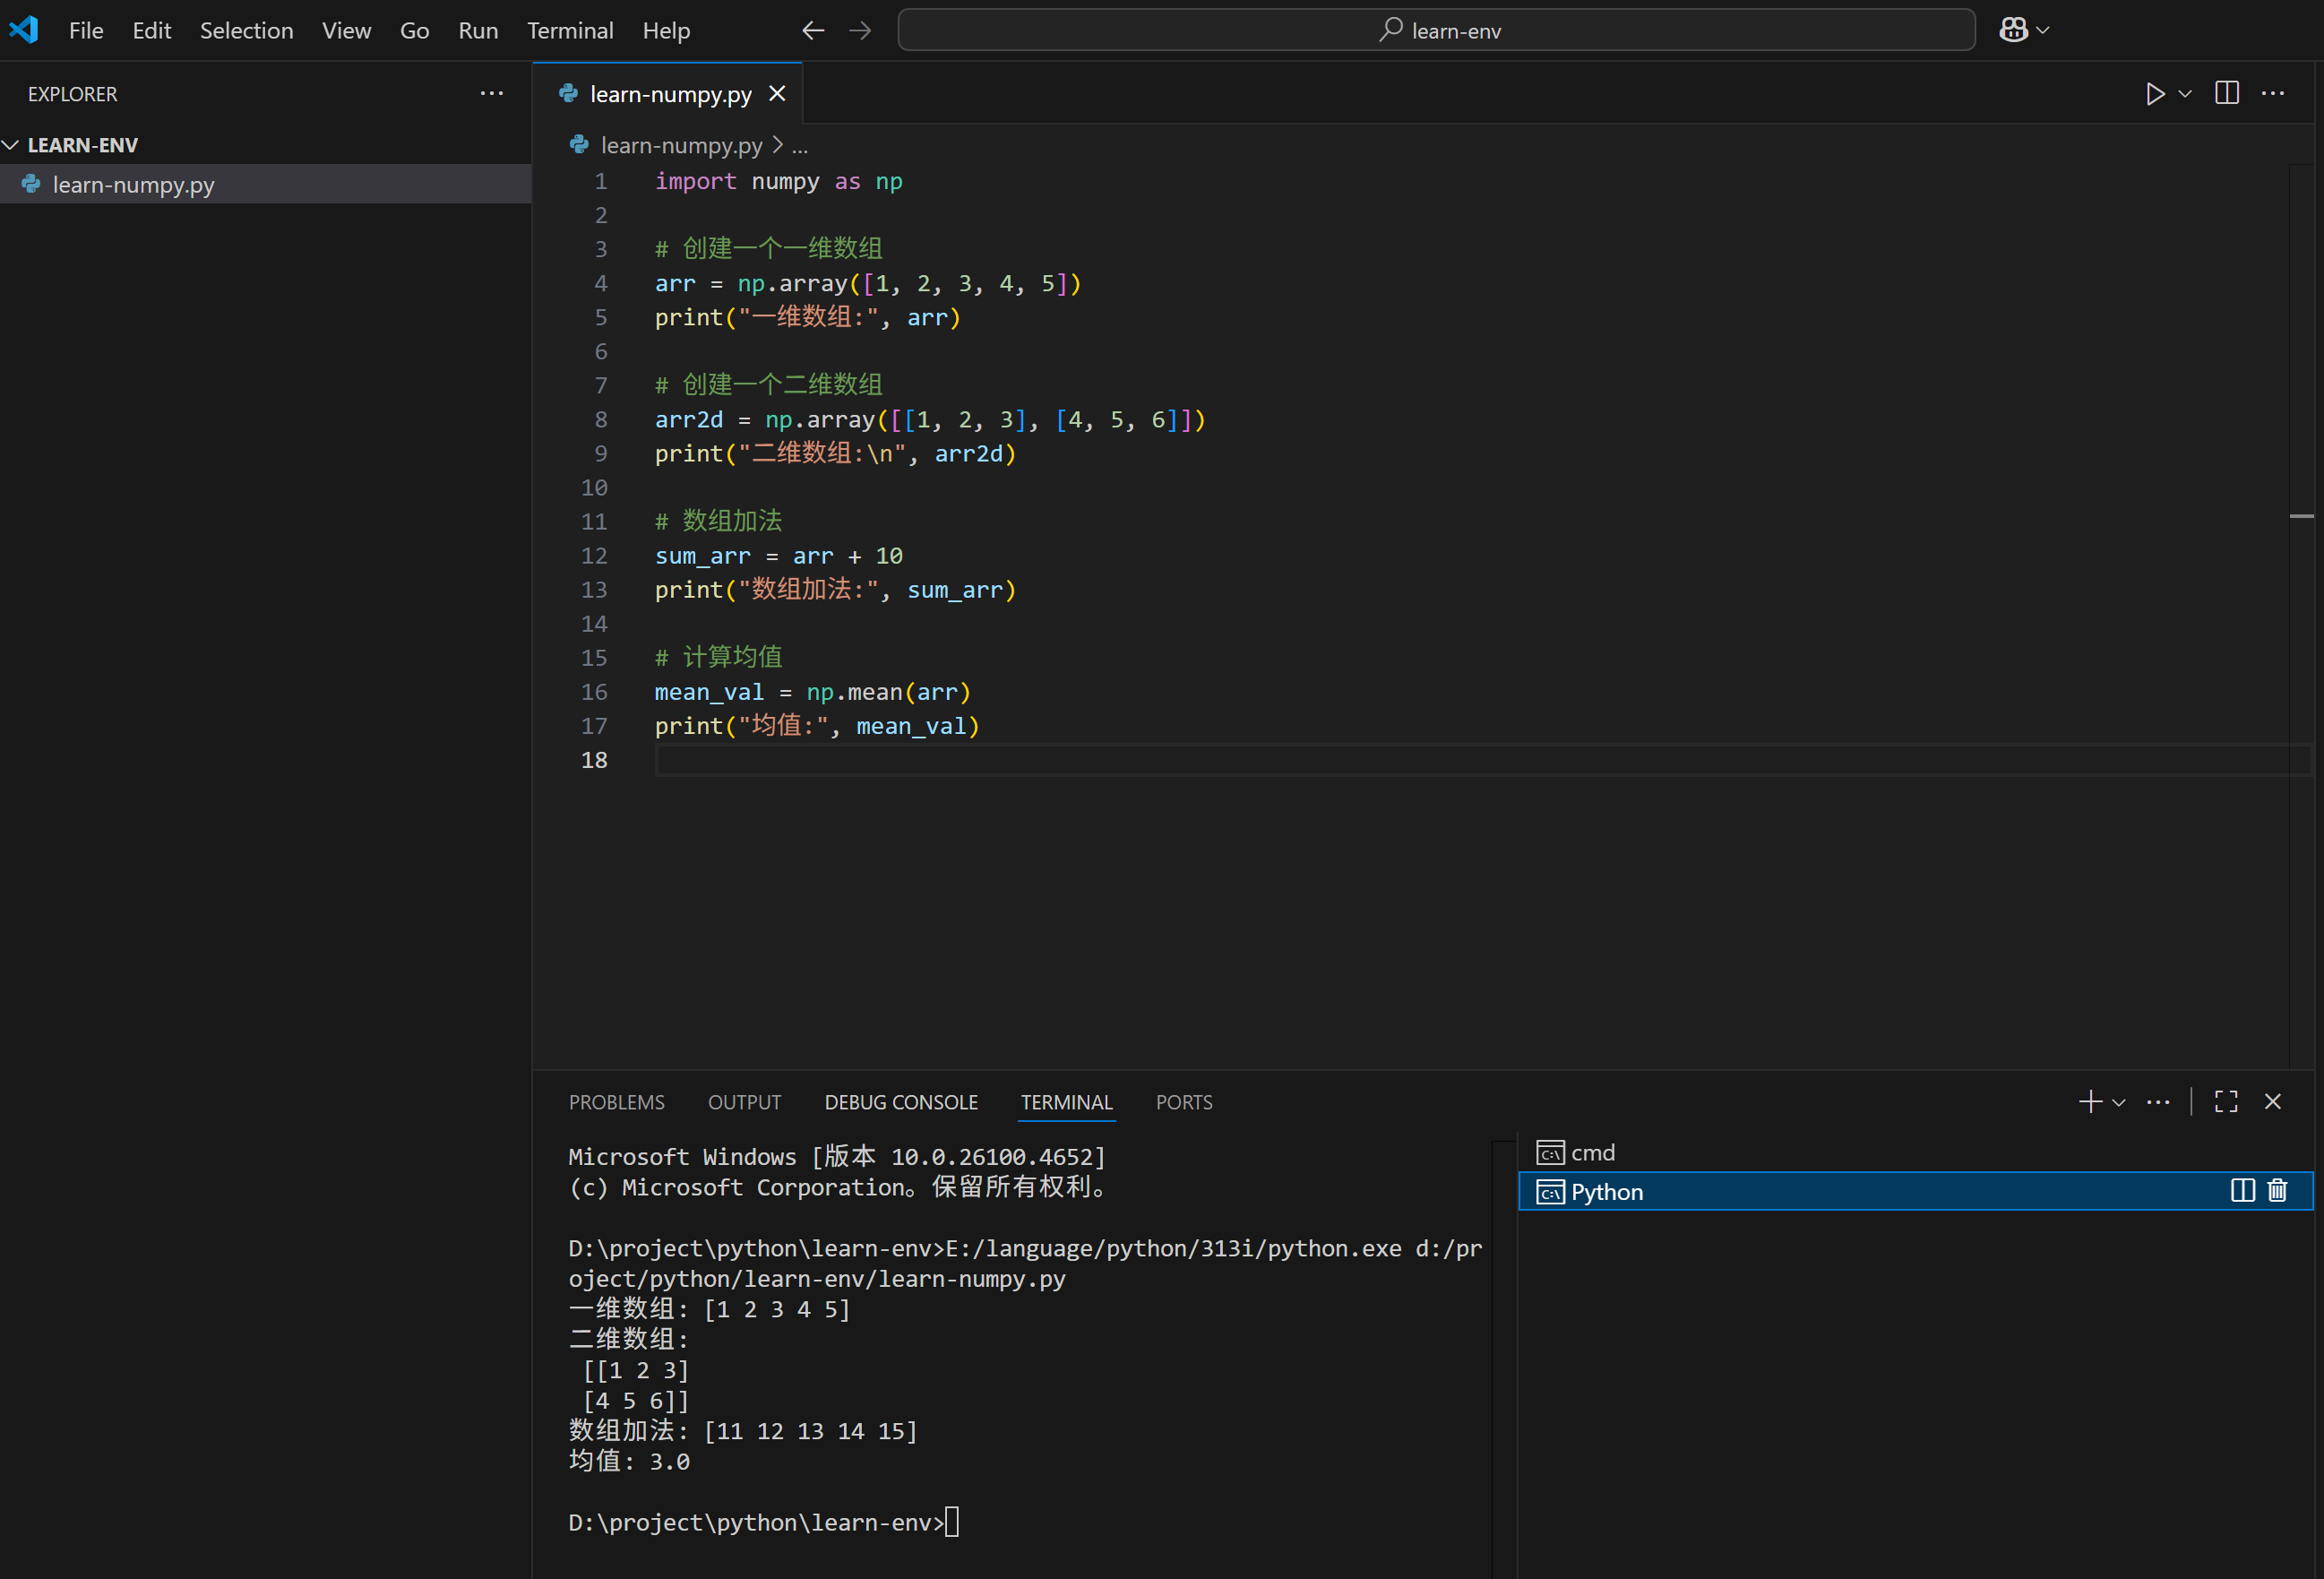Open terminal panel more actions
2324x1579 pixels.
(x=2158, y=1101)
